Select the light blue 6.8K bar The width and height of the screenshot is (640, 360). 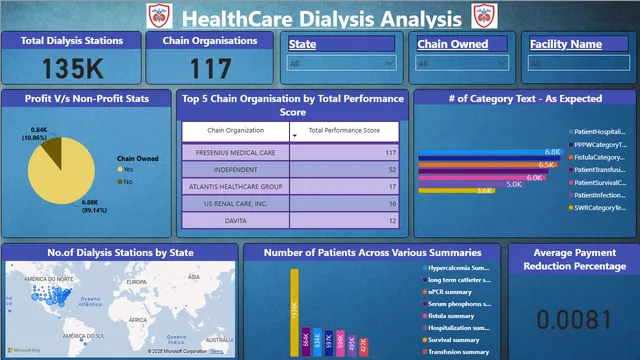click(491, 152)
